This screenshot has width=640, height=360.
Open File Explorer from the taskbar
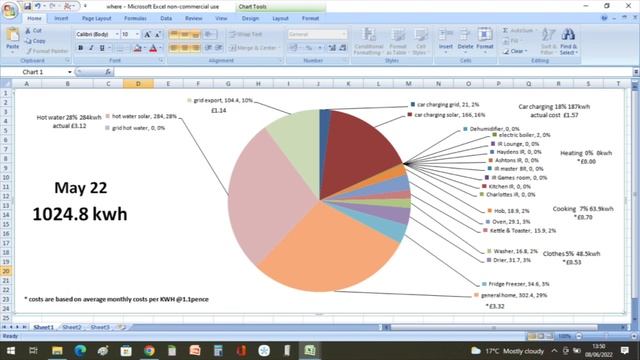point(57,351)
